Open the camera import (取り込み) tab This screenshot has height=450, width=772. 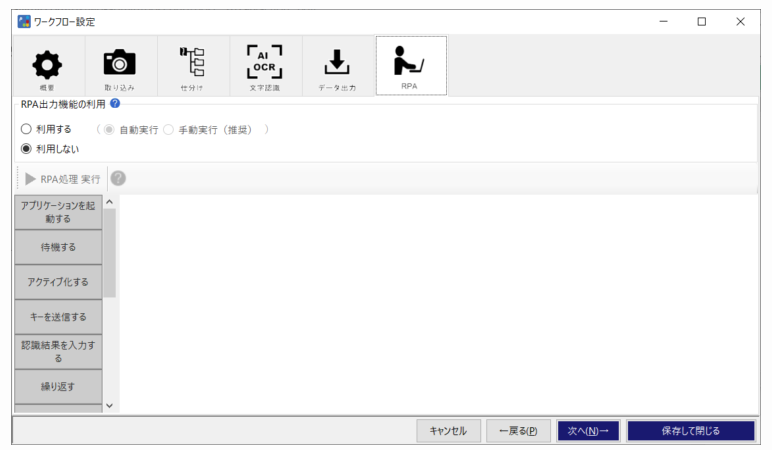(x=121, y=66)
